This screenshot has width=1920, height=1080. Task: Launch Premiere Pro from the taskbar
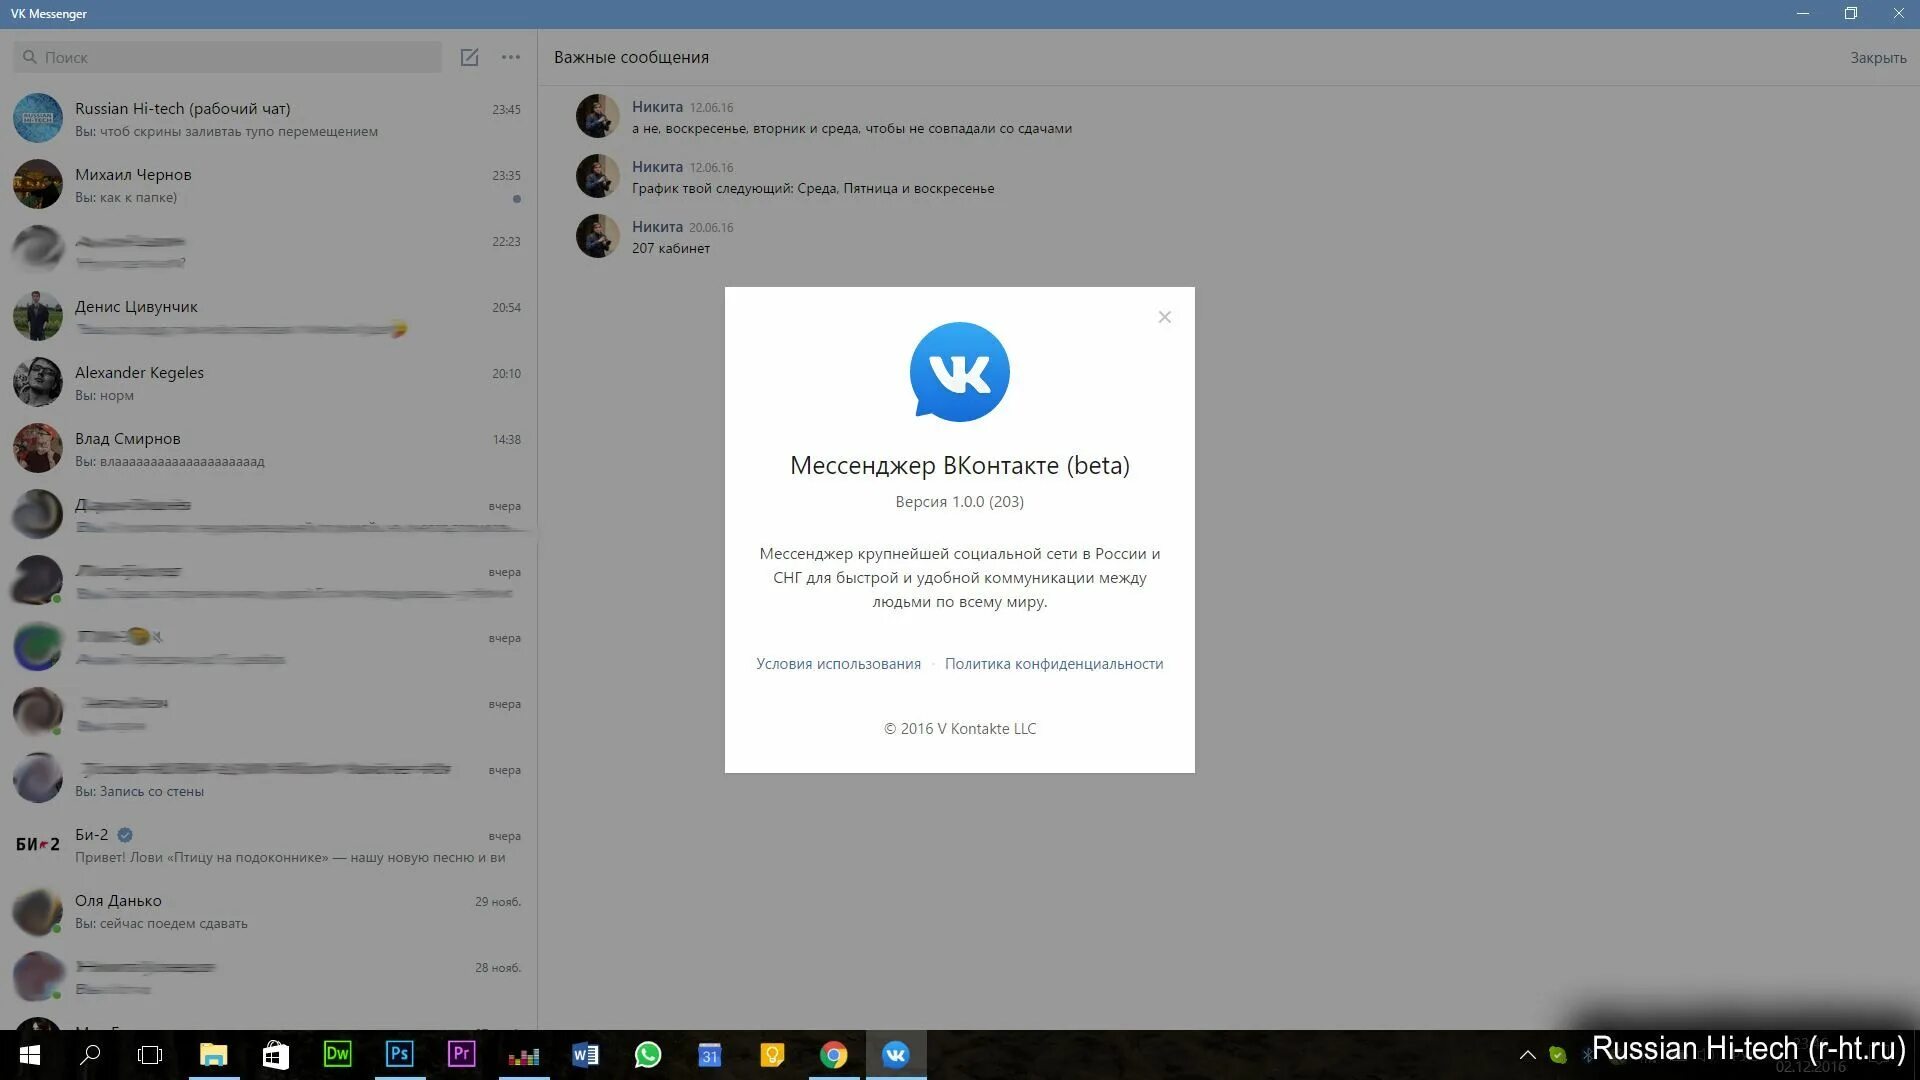[x=461, y=1054]
